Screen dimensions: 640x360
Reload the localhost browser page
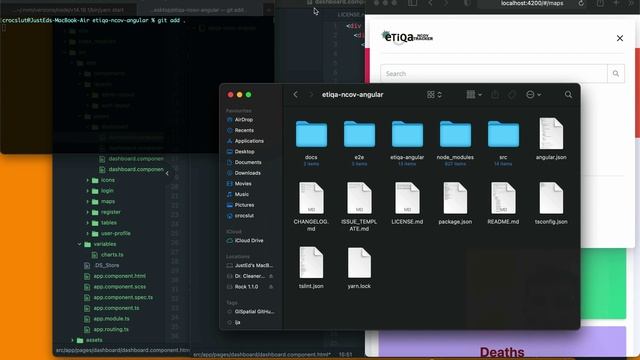(x=581, y=3)
